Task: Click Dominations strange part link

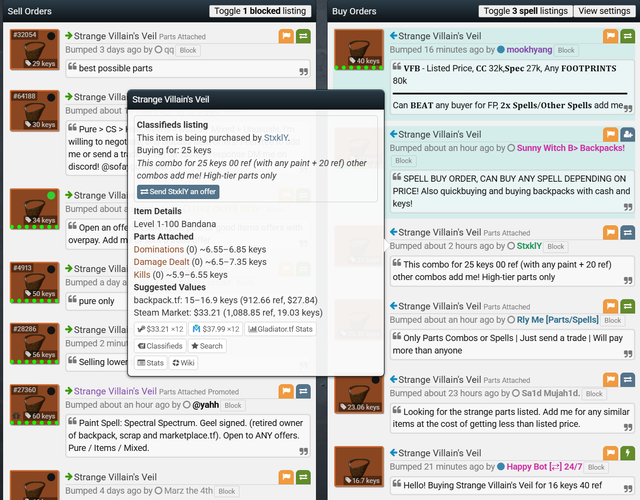Action: [x=159, y=249]
